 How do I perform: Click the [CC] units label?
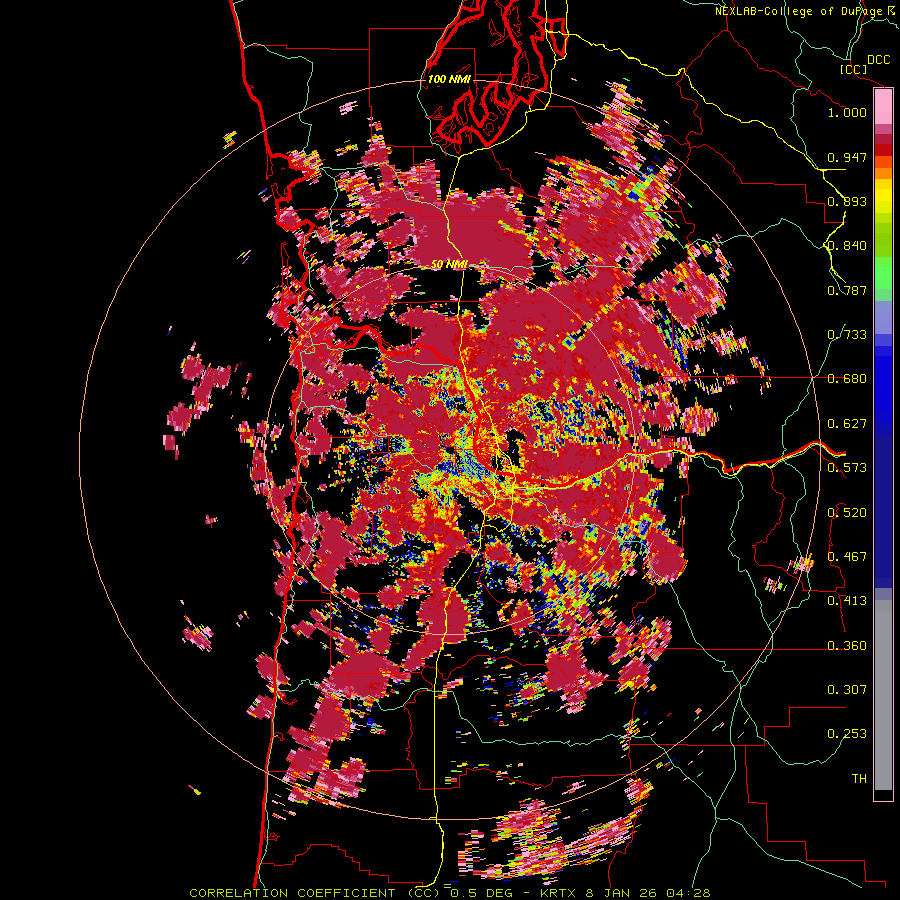853,69
